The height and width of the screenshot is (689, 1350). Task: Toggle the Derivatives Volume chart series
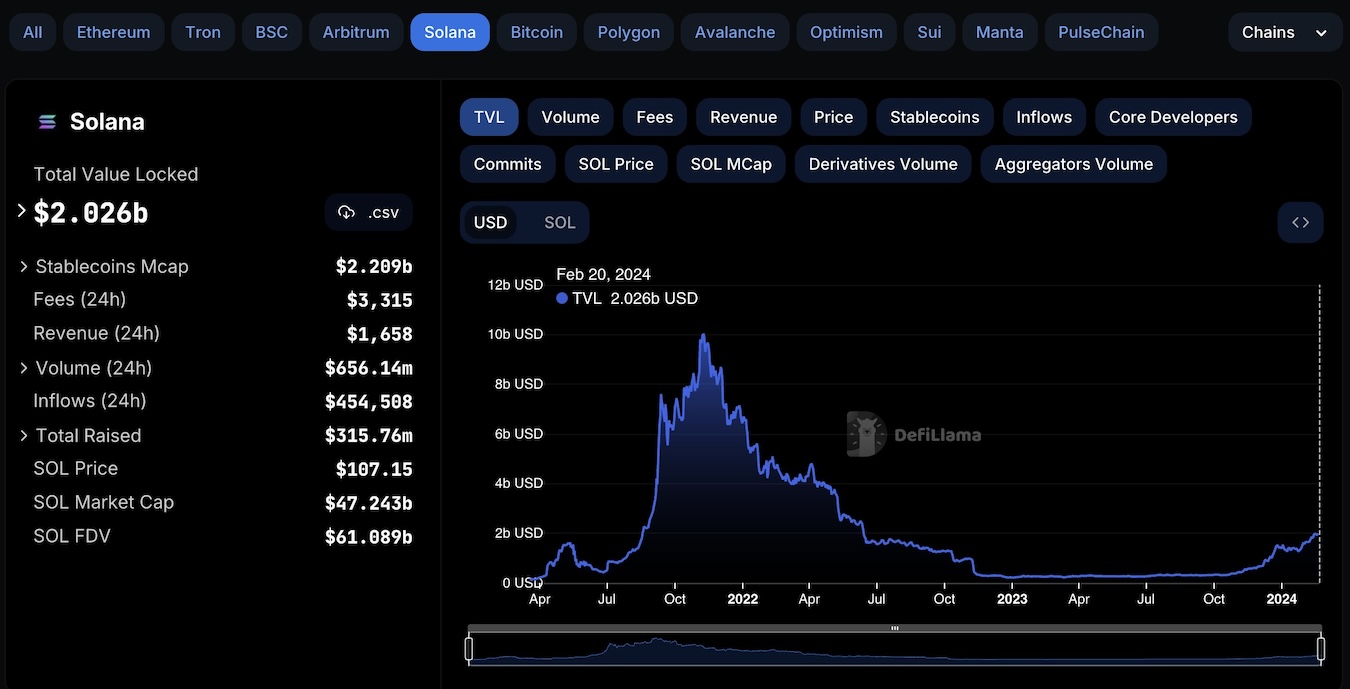883,164
